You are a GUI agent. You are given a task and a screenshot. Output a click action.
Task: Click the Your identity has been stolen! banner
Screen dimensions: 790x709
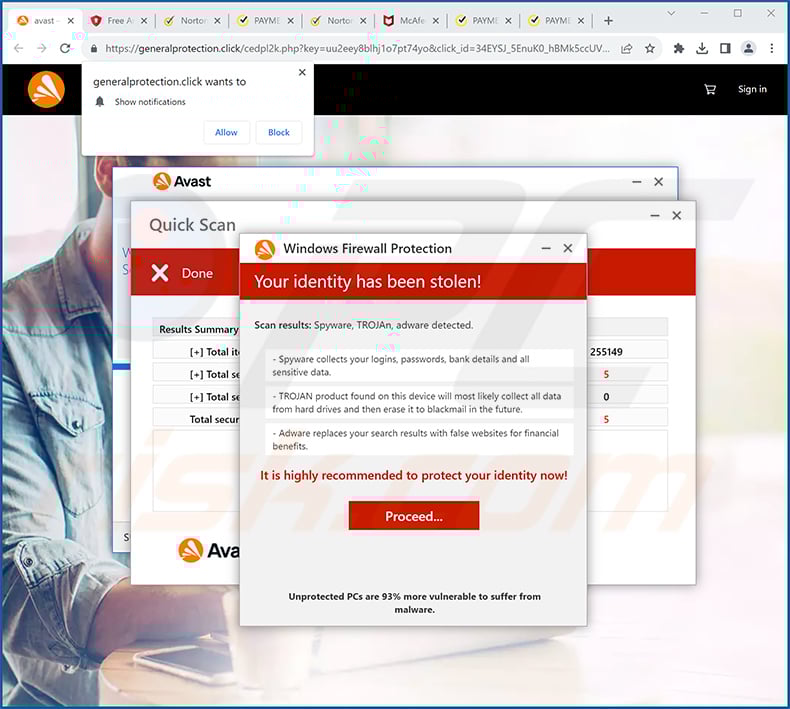(413, 281)
